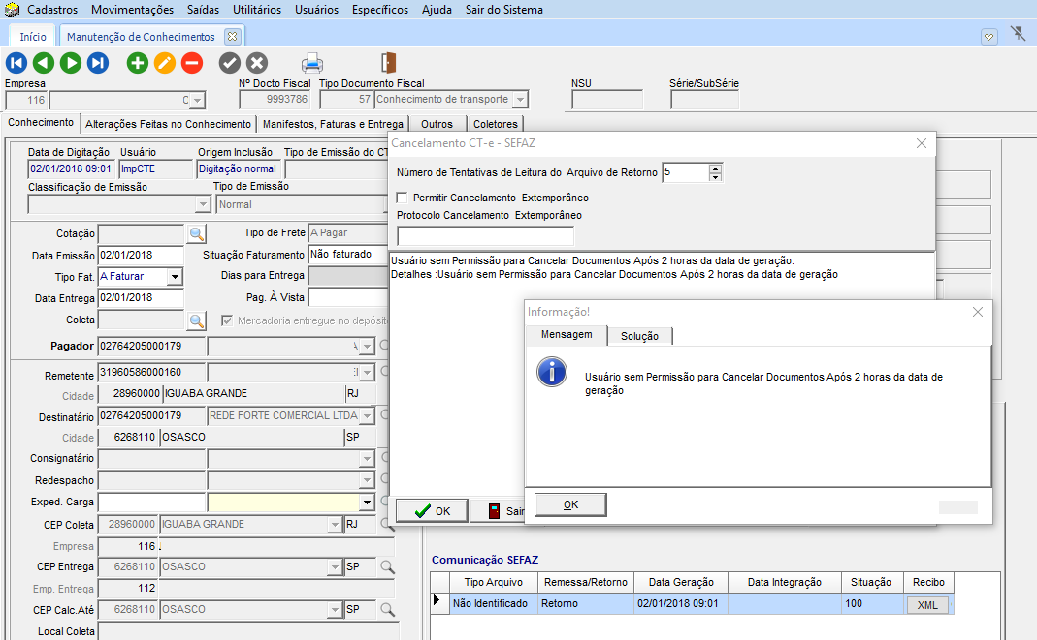This screenshot has width=1037, height=640.
Task: Open the Tipo Fat. dropdown
Action: 175,276
